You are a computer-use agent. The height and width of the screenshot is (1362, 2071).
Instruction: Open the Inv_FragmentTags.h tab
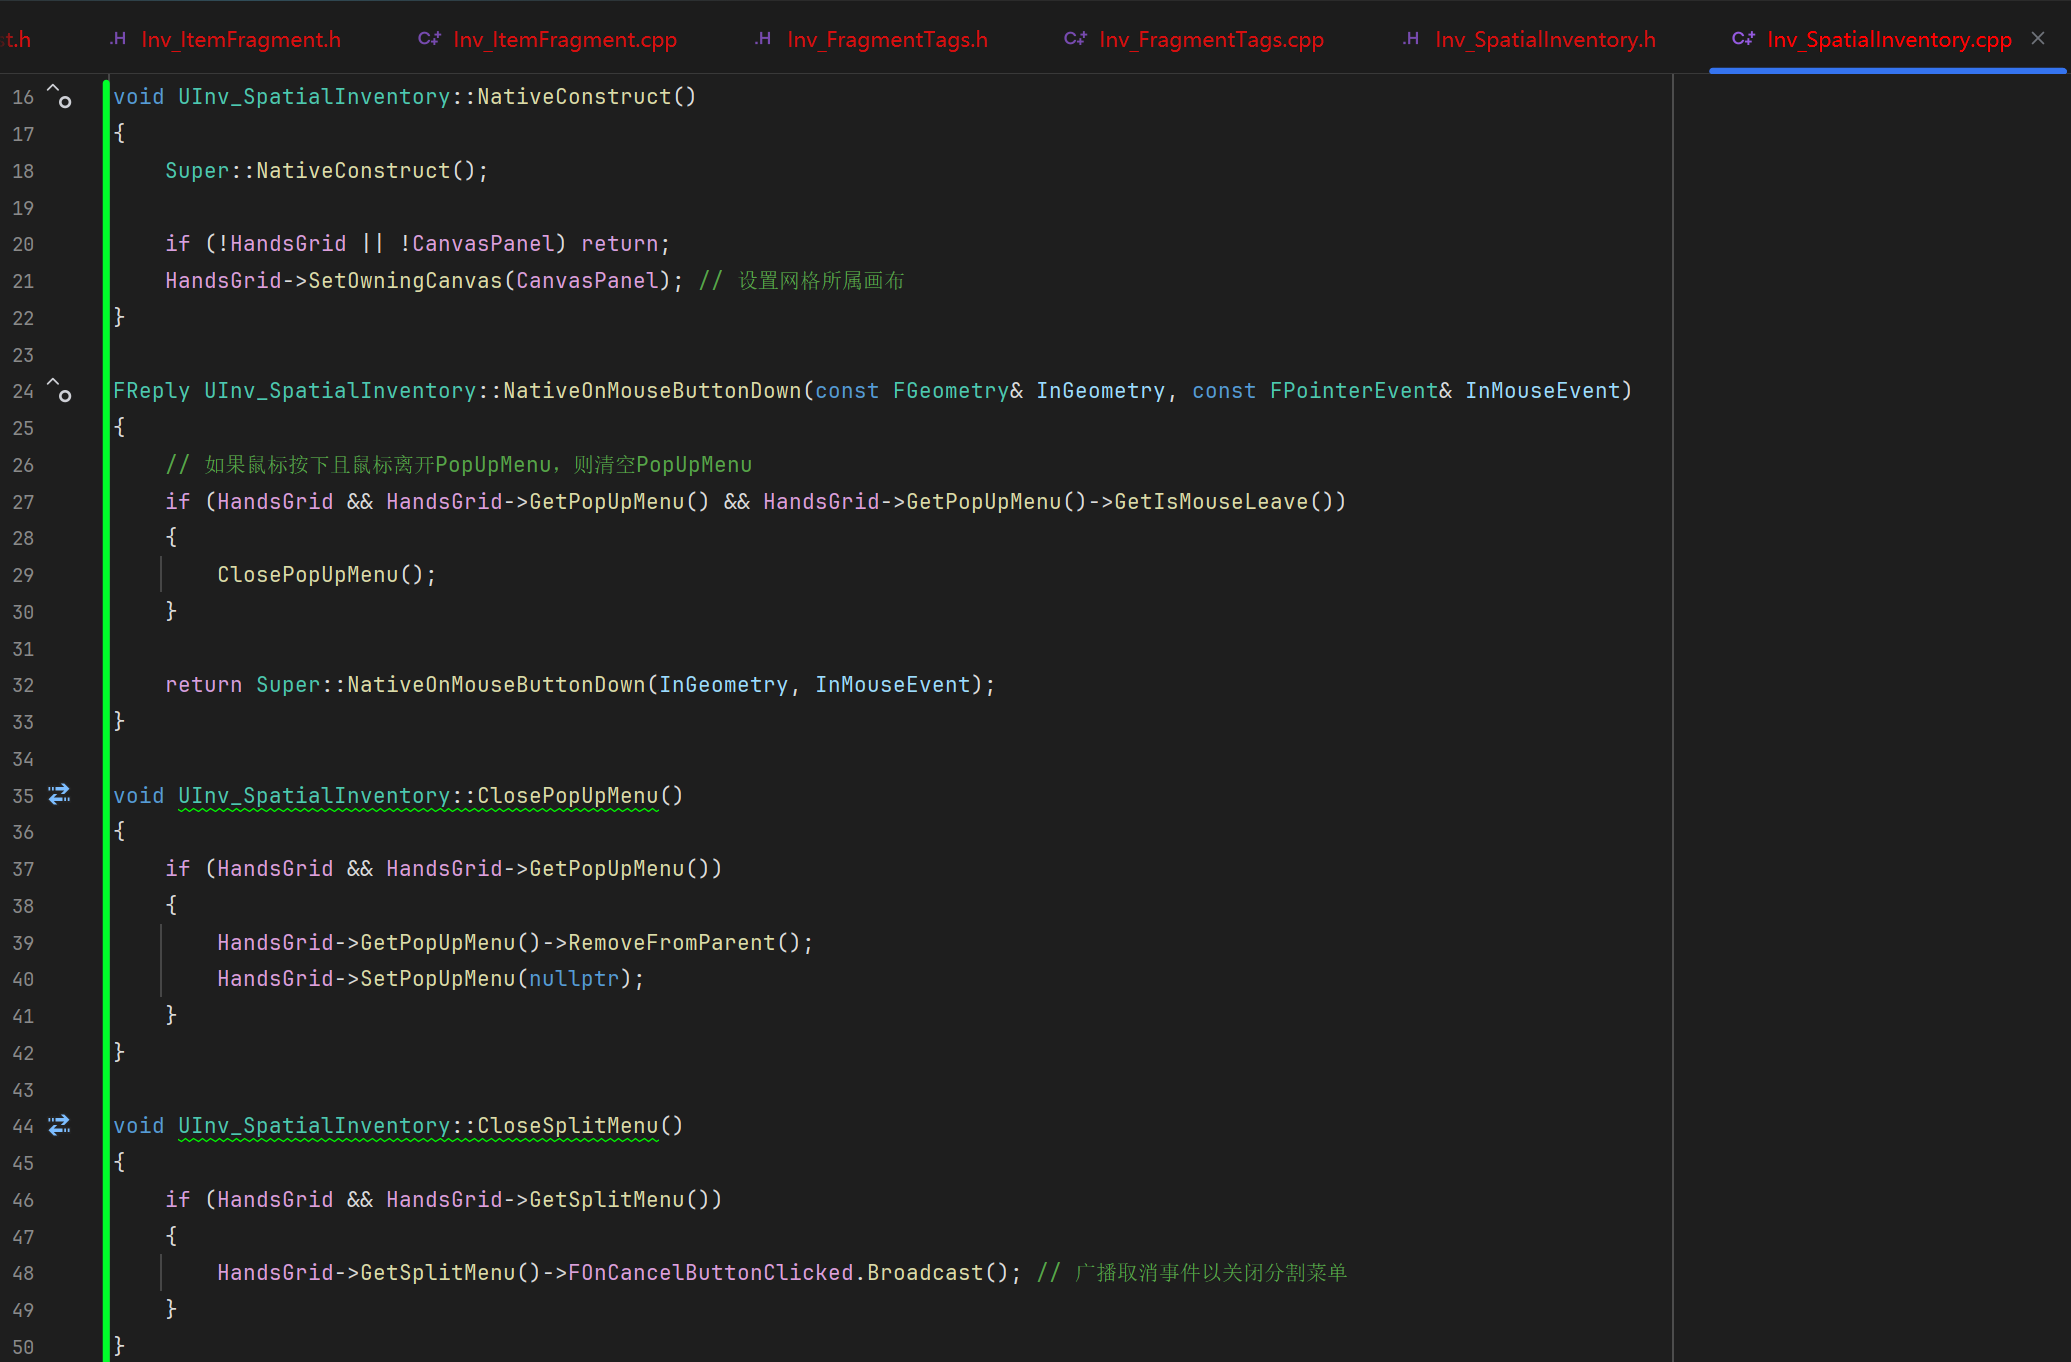click(887, 40)
